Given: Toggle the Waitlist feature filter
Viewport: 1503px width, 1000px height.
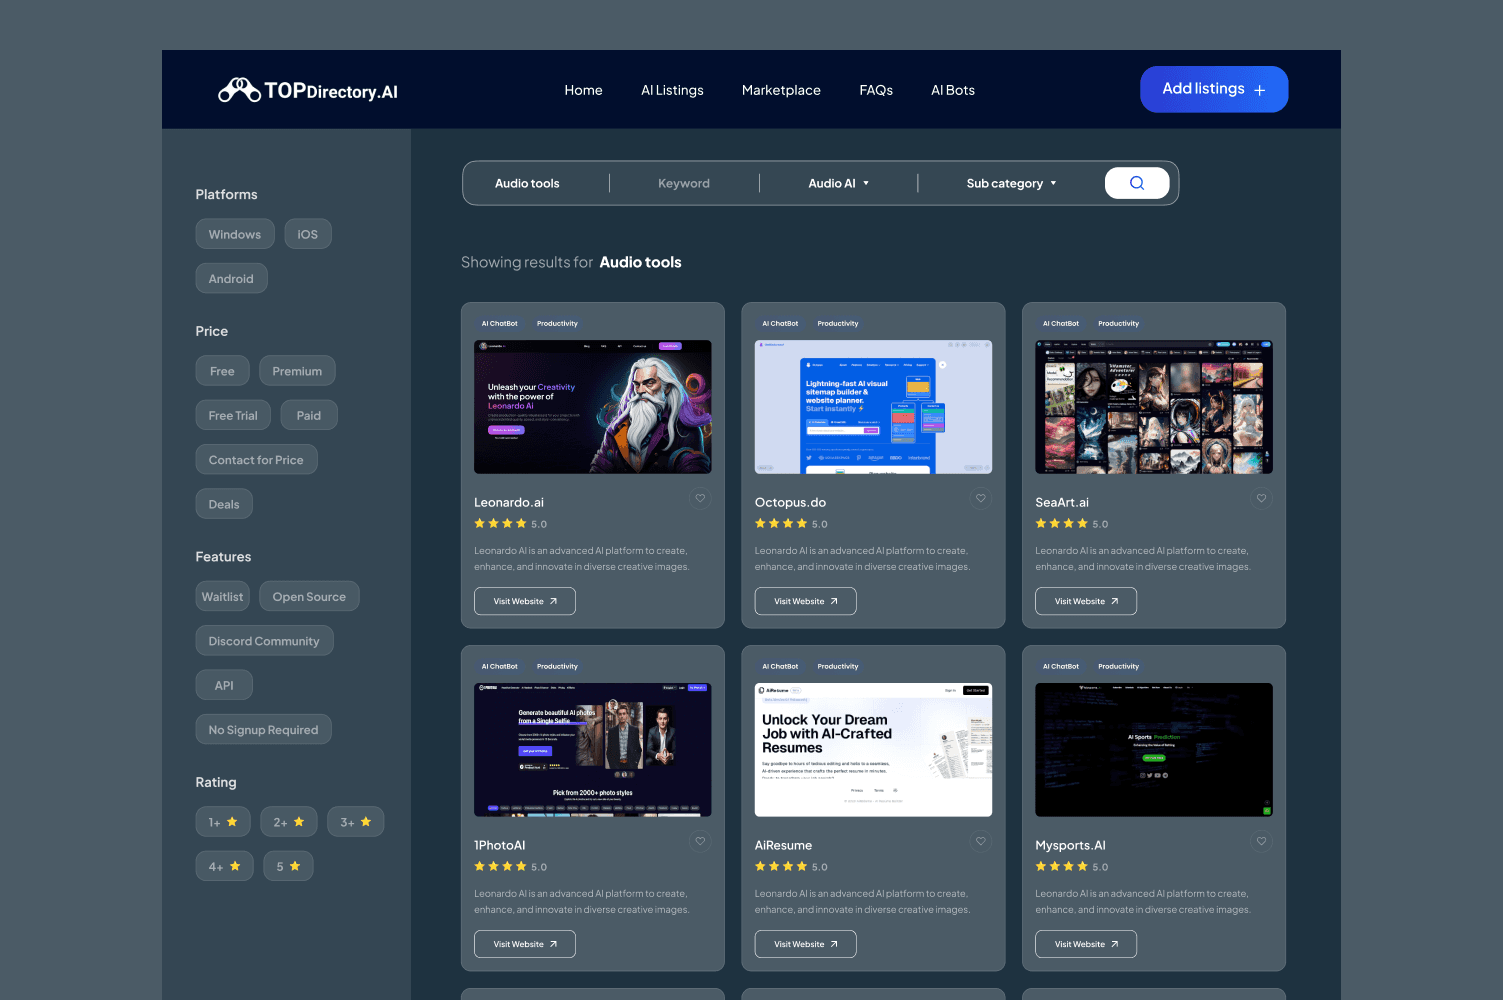Looking at the screenshot, I should point(222,597).
